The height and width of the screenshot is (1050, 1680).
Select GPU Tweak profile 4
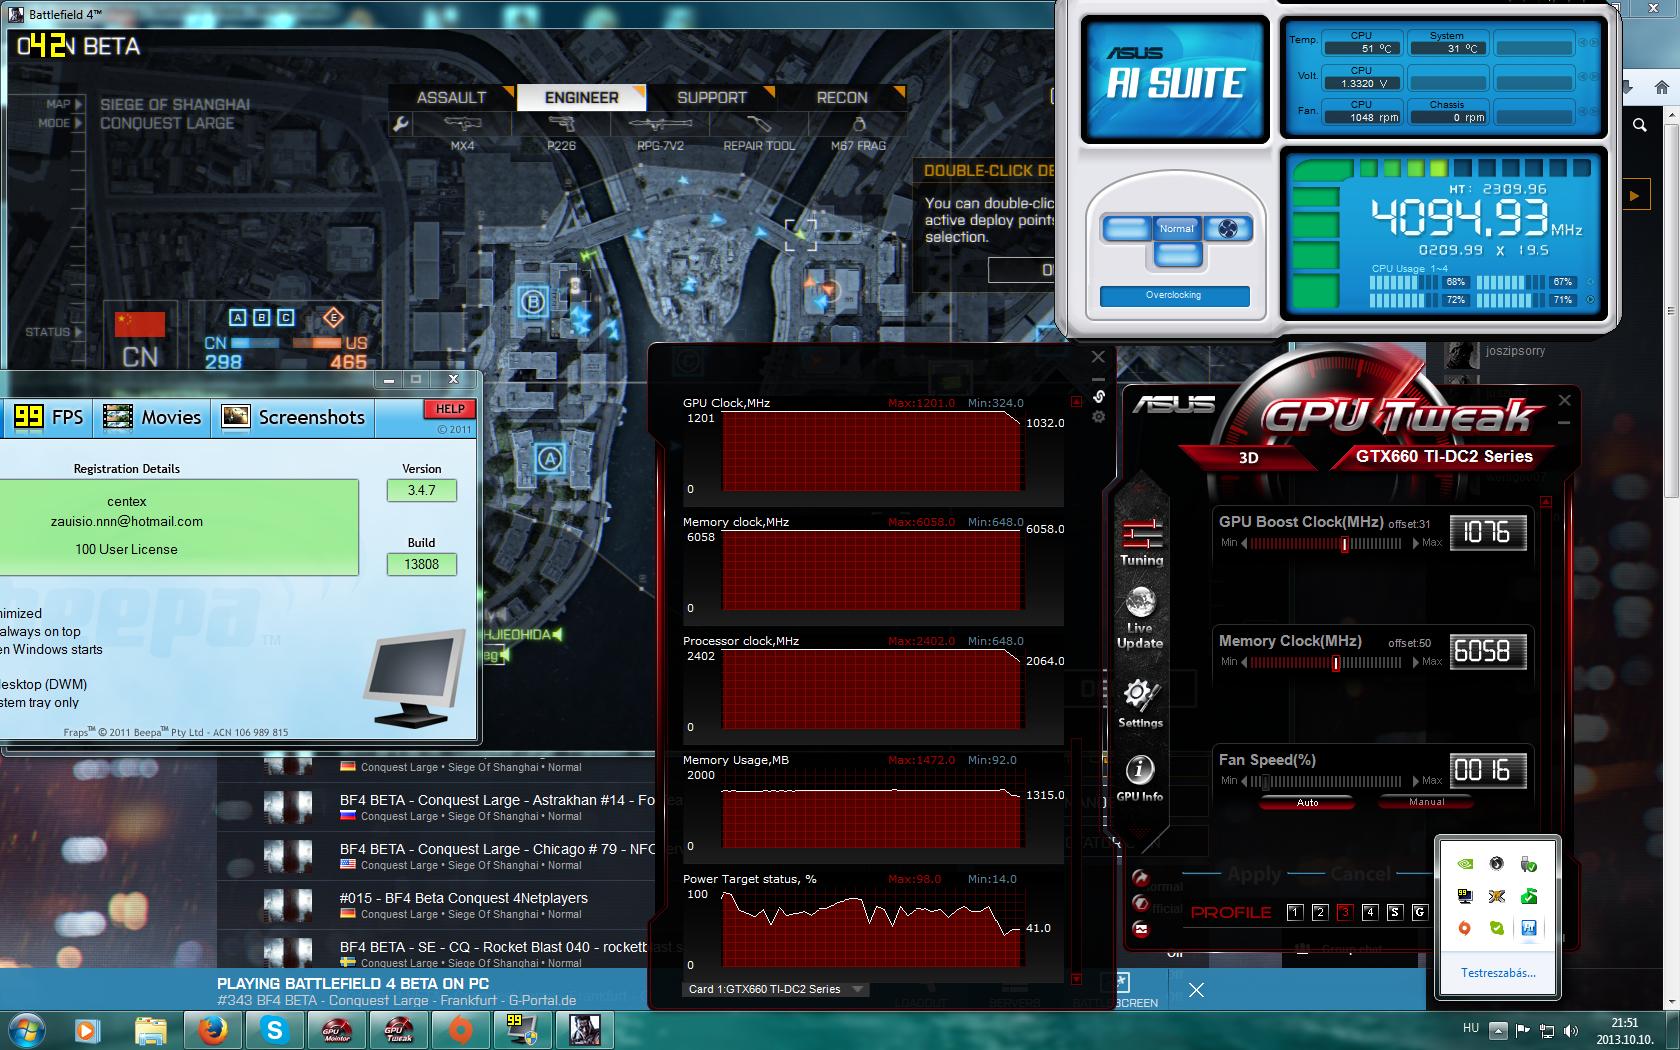click(x=1370, y=912)
